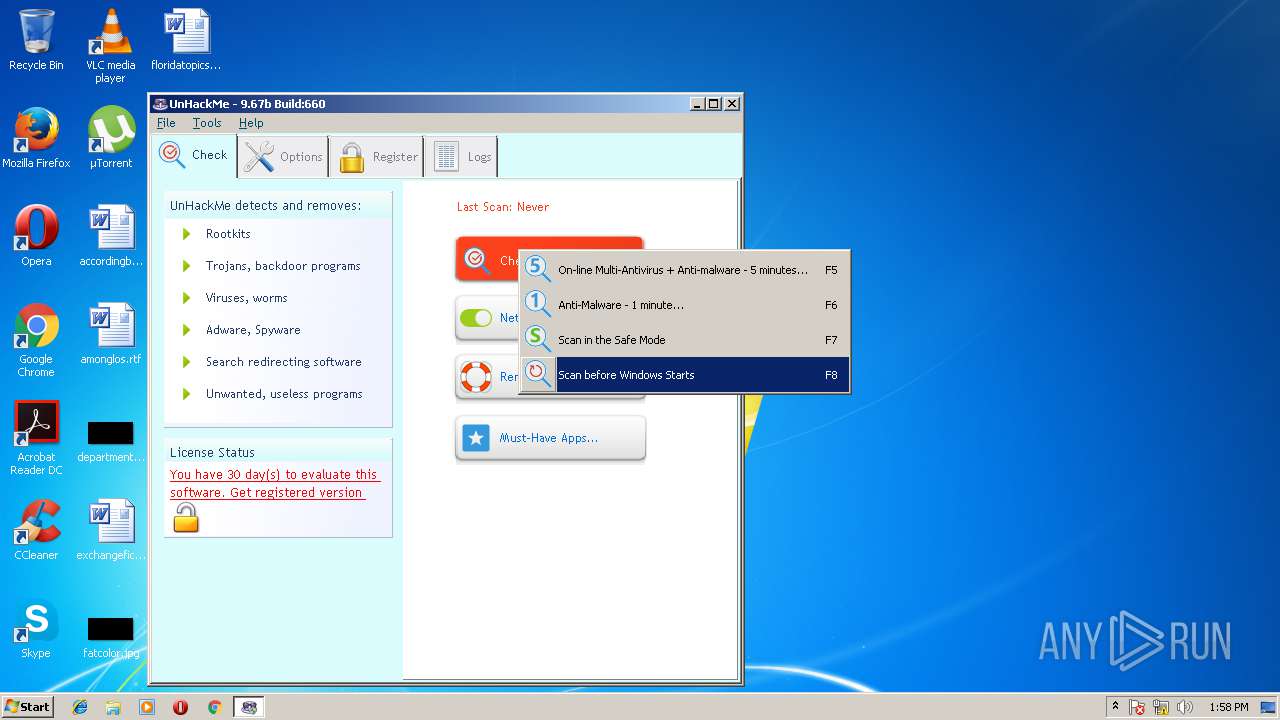1280x720 pixels.
Task: Click the red Check button magnifier icon
Action: (477, 261)
